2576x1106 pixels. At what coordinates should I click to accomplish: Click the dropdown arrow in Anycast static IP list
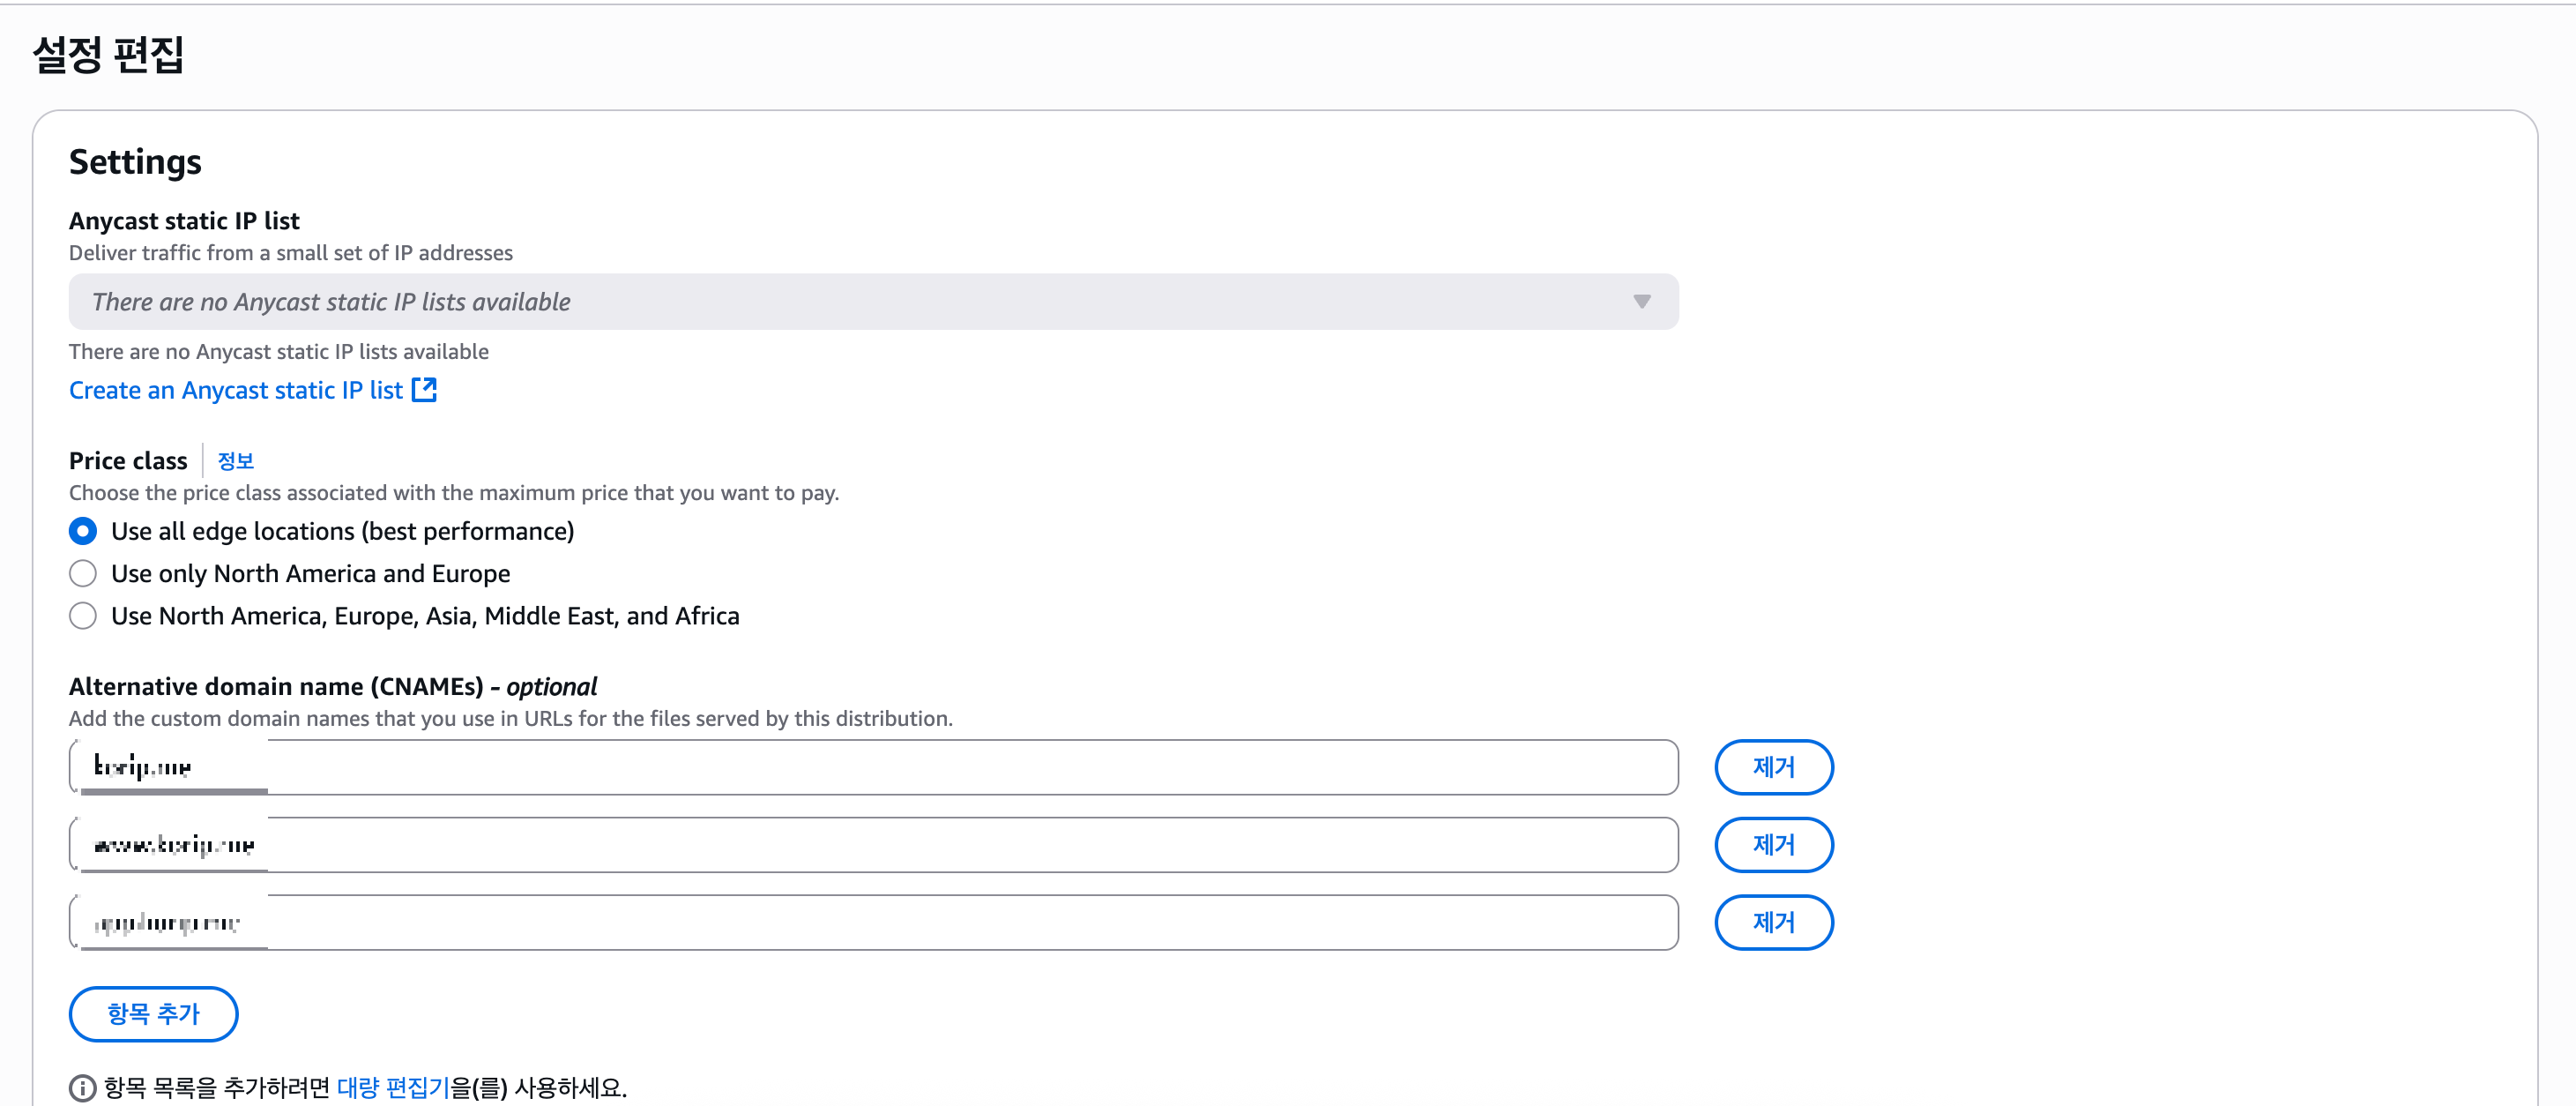click(x=1641, y=301)
